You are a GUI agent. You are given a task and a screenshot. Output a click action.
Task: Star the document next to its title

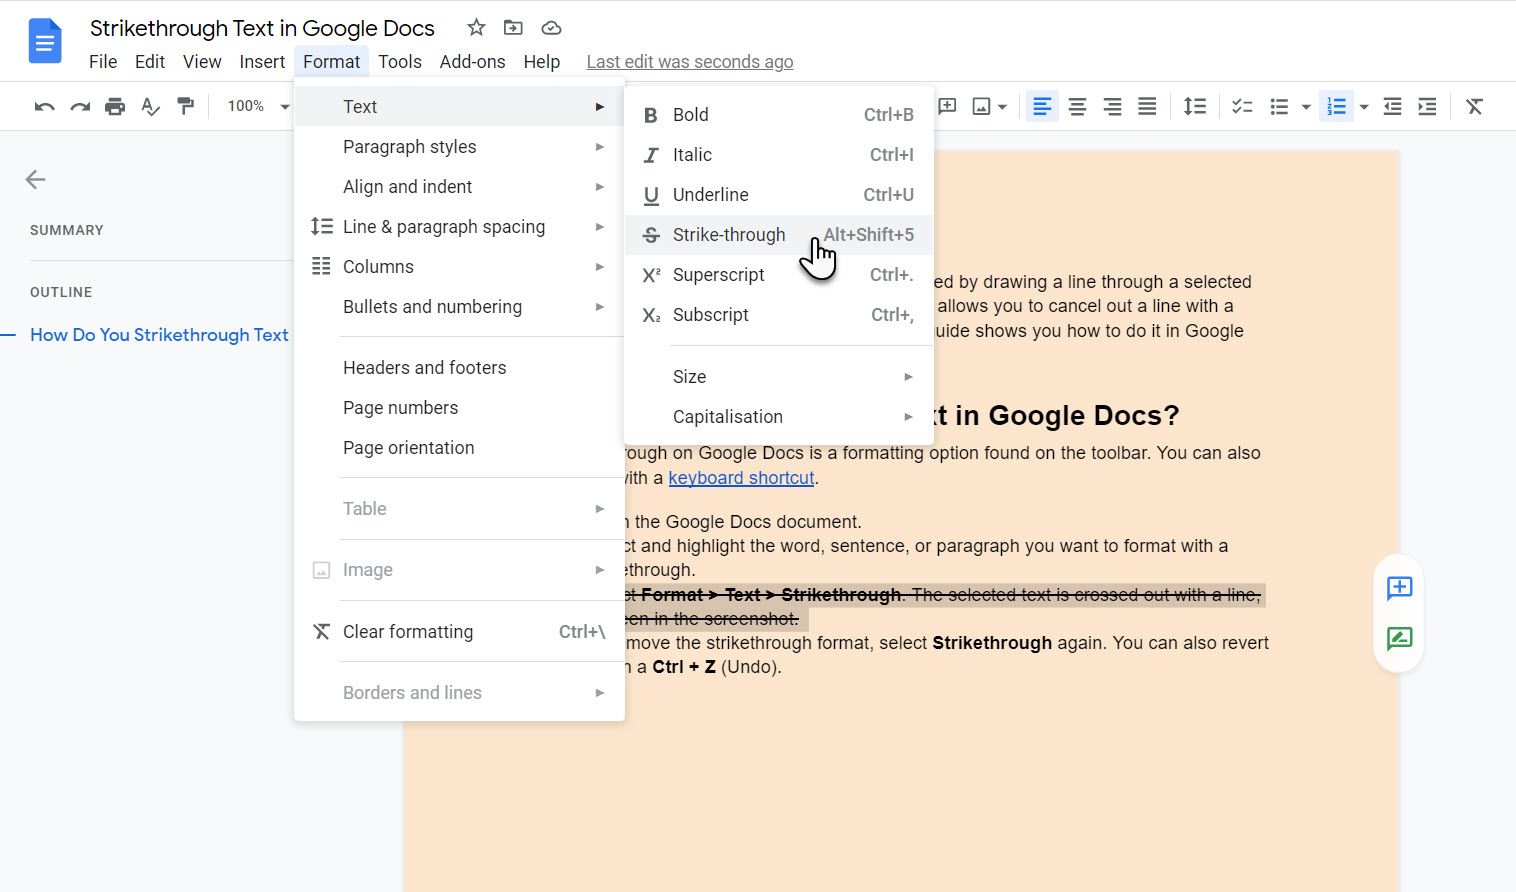(x=476, y=27)
